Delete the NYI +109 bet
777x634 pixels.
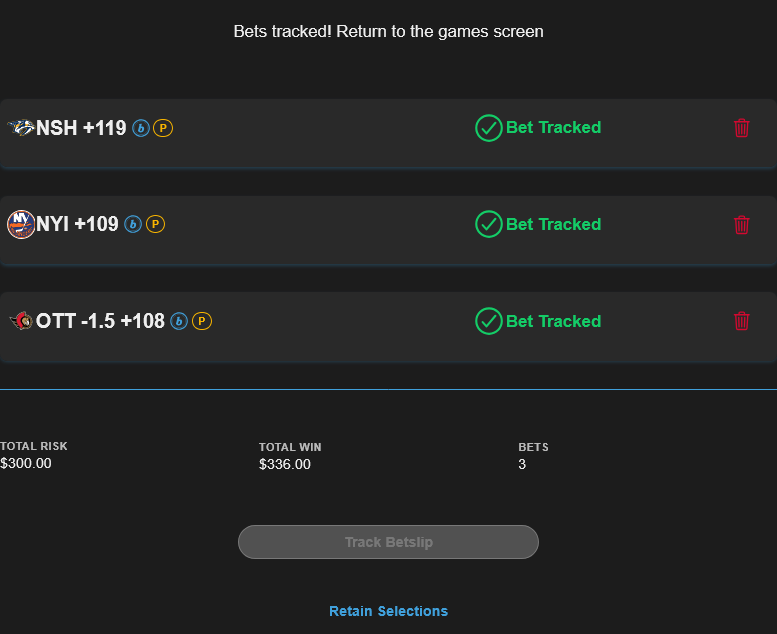point(741,225)
